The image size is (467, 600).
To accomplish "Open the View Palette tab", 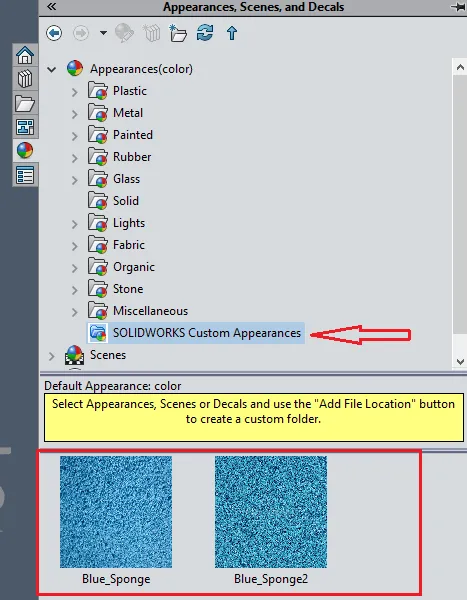I will point(25,127).
